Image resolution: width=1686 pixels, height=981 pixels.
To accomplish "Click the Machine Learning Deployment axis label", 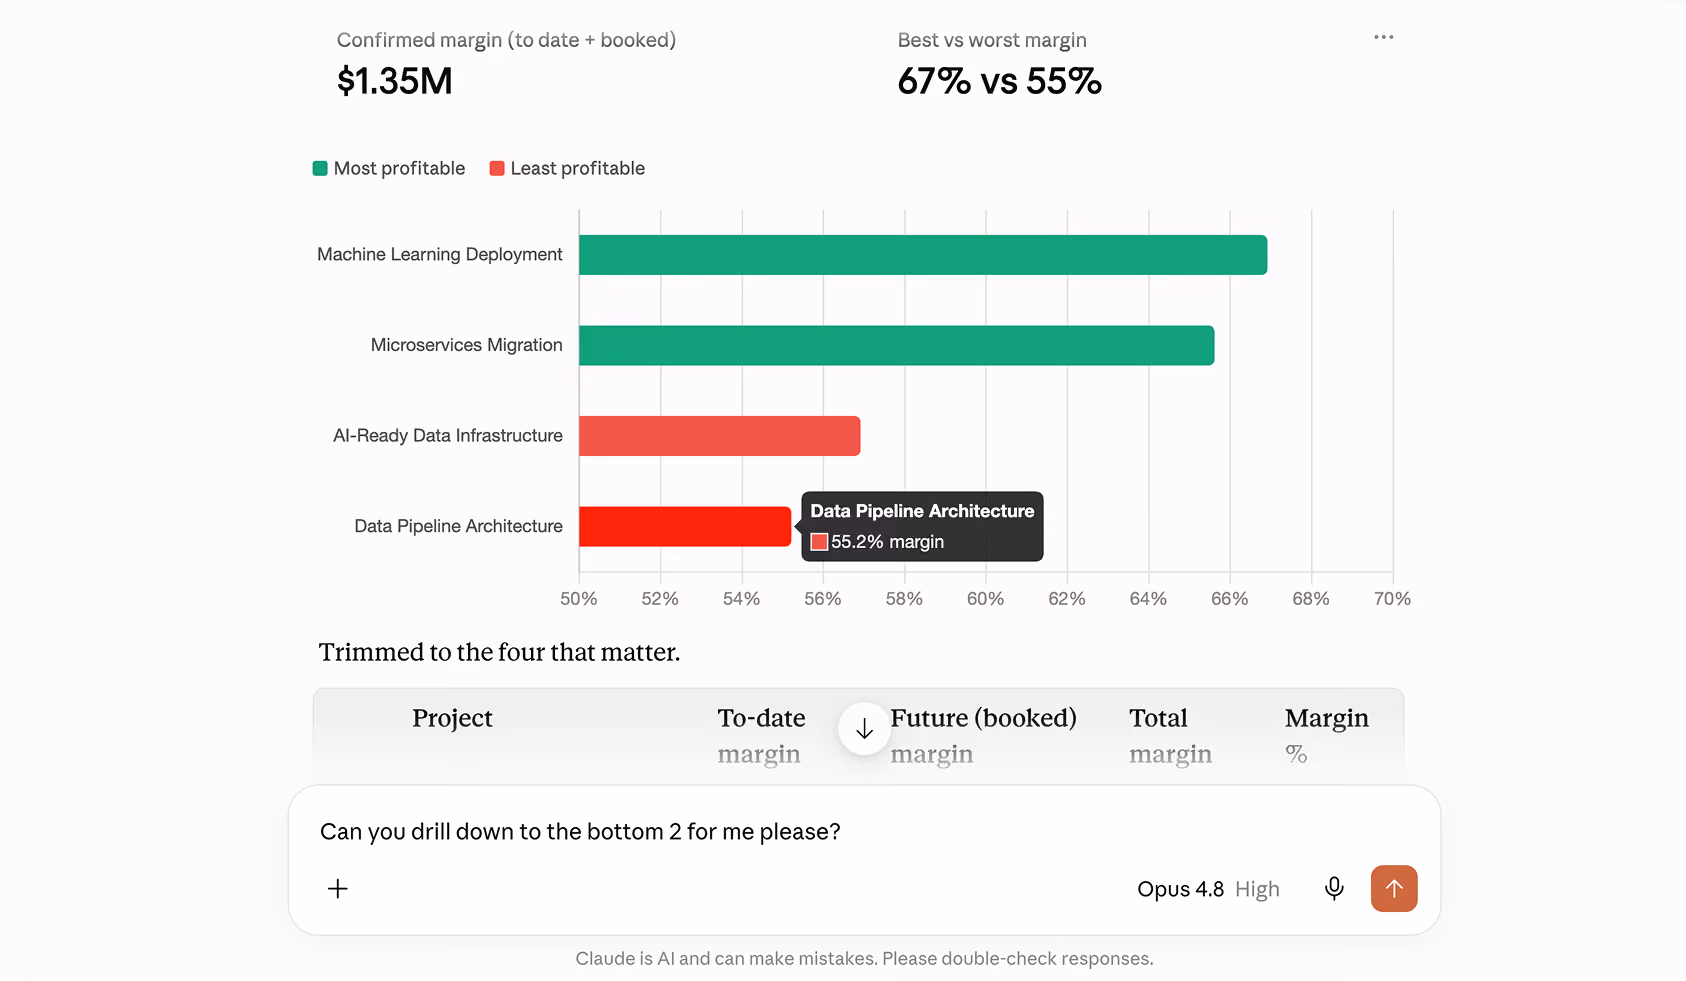I will pyautogui.click(x=440, y=255).
